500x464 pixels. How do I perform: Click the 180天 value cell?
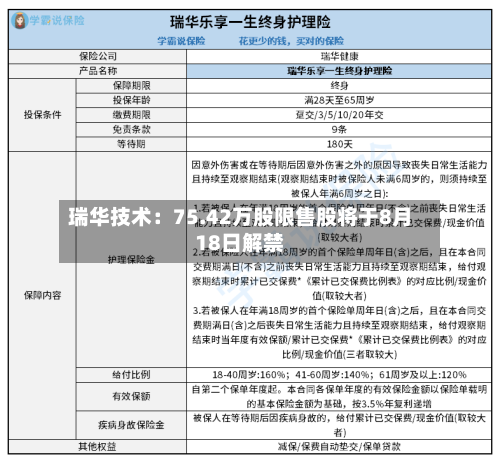(339, 144)
